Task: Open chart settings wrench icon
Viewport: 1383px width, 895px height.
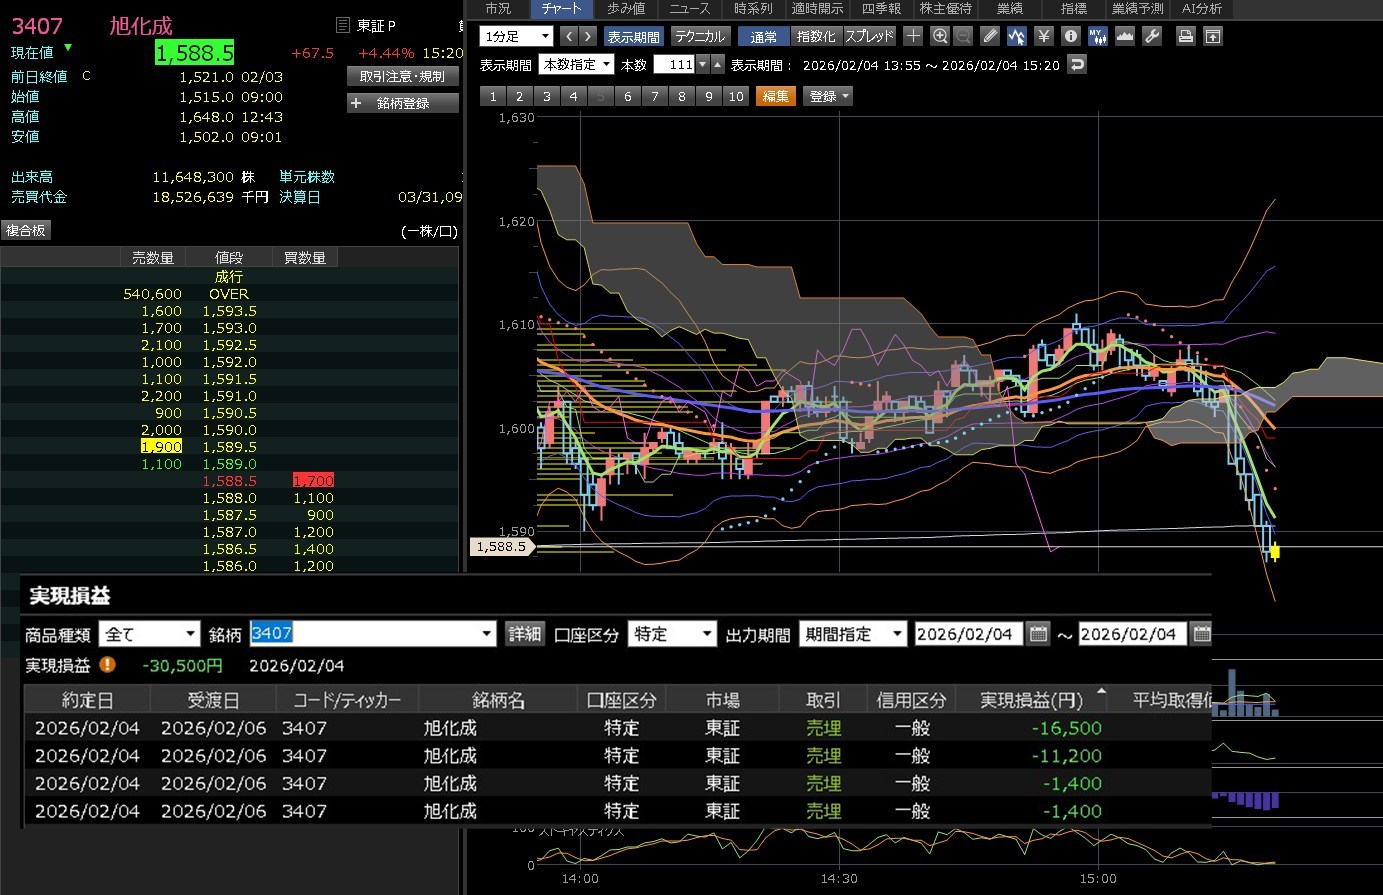Action: click(x=1152, y=36)
